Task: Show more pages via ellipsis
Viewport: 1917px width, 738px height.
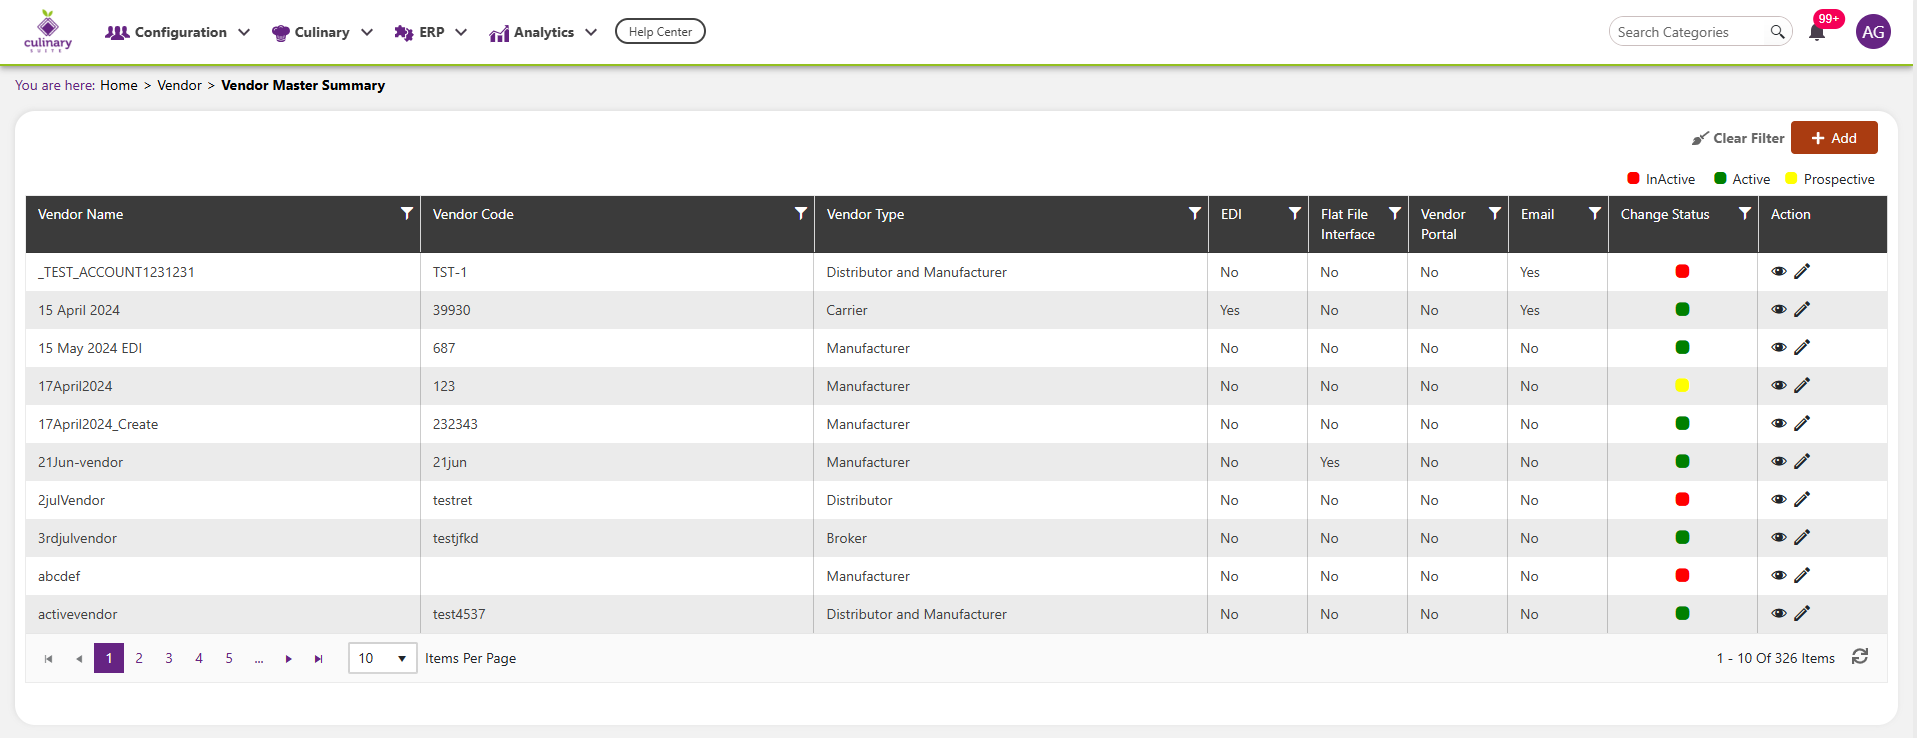Action: click(259, 658)
